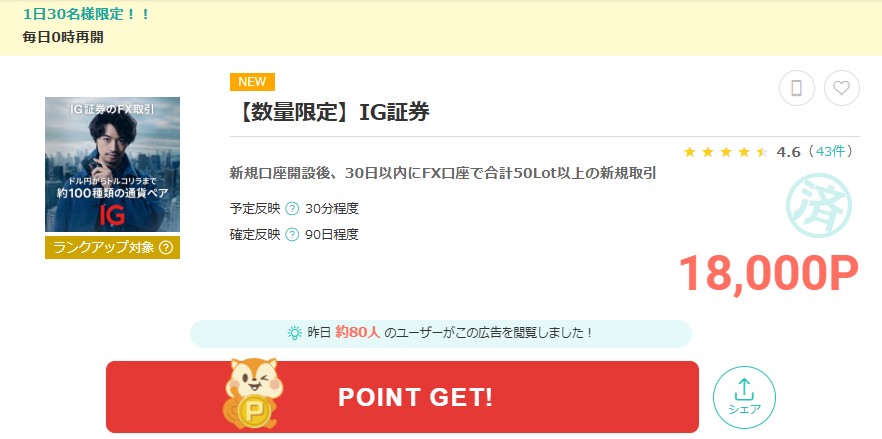Click the 済 completed stamp icon
The image size is (882, 439).
tap(818, 205)
